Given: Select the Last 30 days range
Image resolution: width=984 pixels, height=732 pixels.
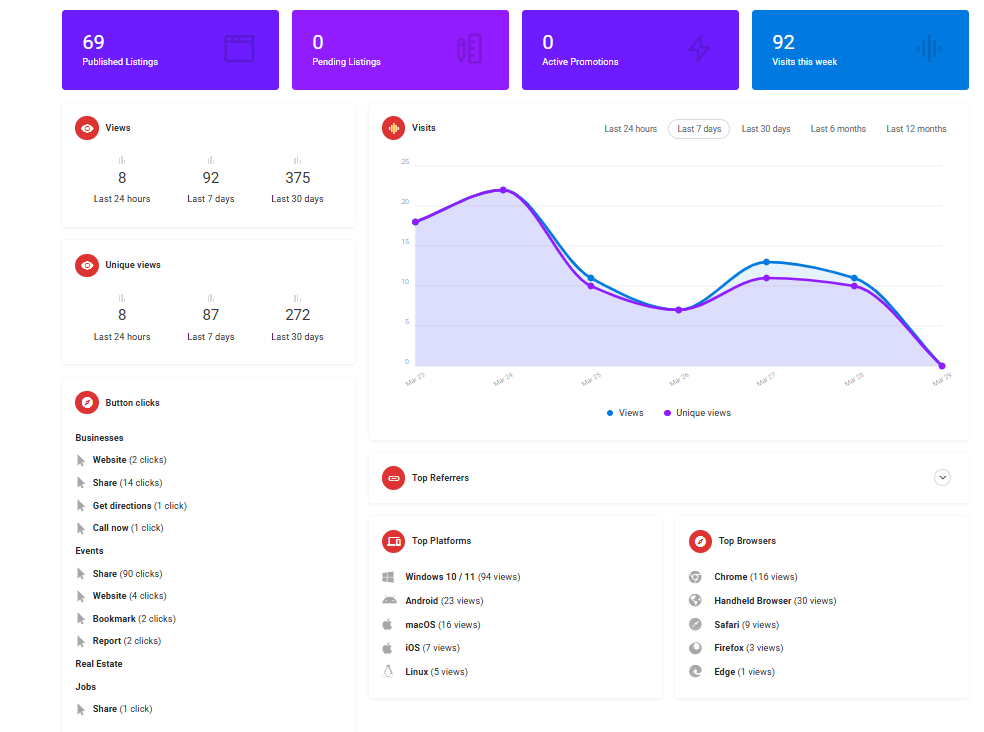Looking at the screenshot, I should [x=766, y=129].
